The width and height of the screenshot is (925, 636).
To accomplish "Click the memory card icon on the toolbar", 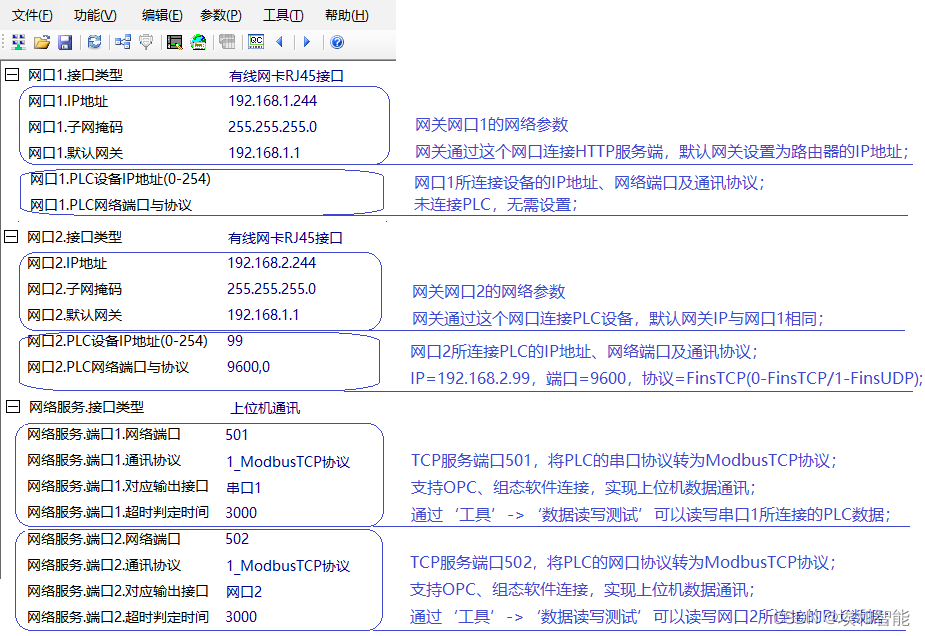I will tap(227, 42).
